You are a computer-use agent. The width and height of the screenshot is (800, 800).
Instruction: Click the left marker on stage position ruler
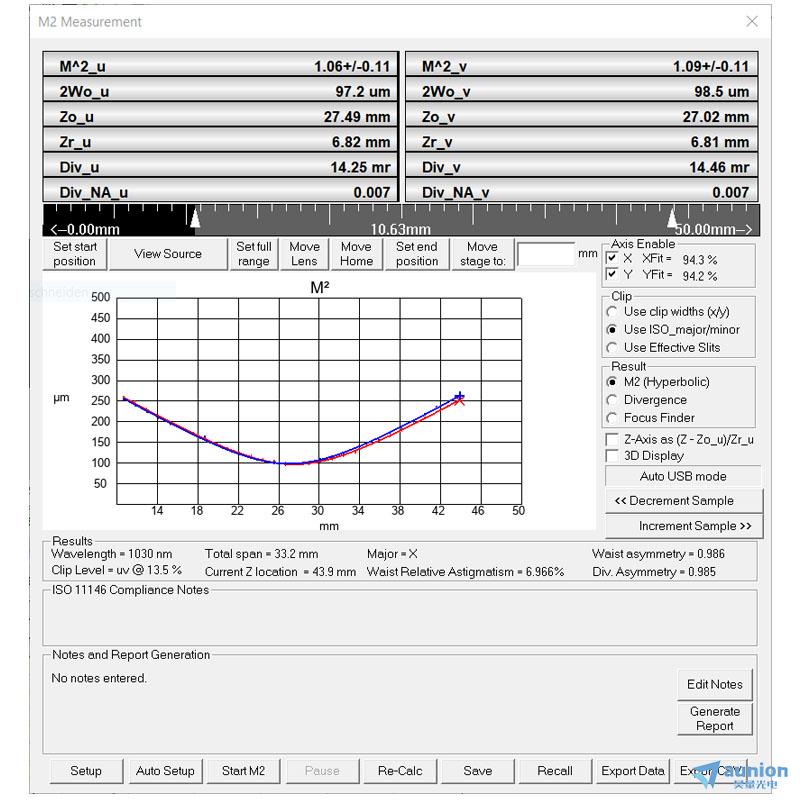coord(196,217)
